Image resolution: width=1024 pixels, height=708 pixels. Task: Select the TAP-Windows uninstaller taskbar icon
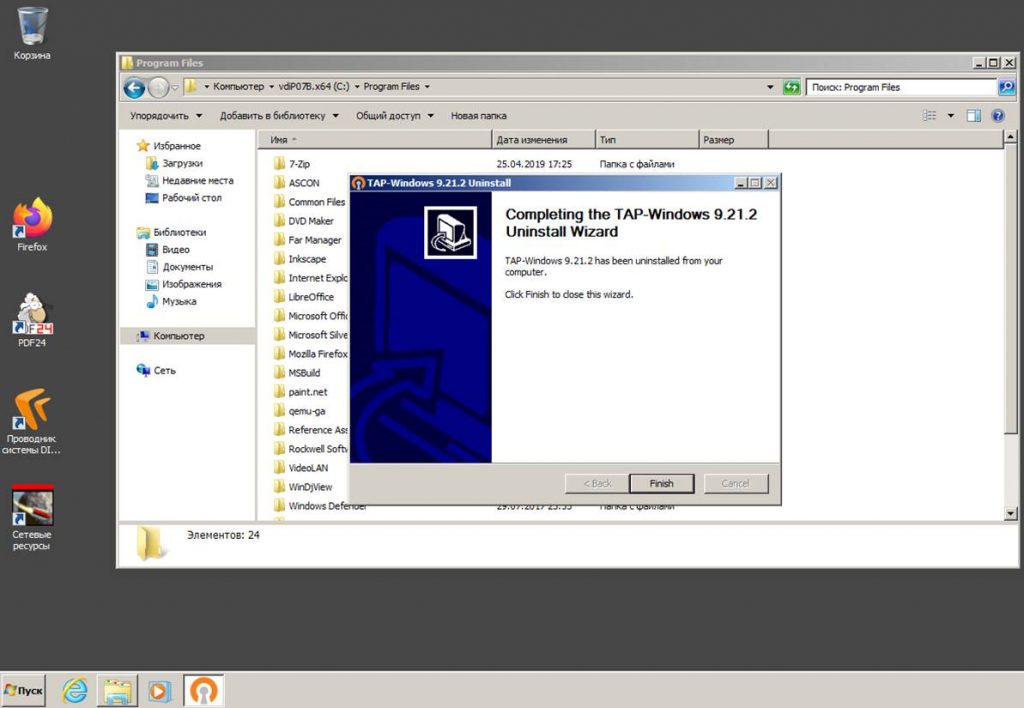pos(204,691)
